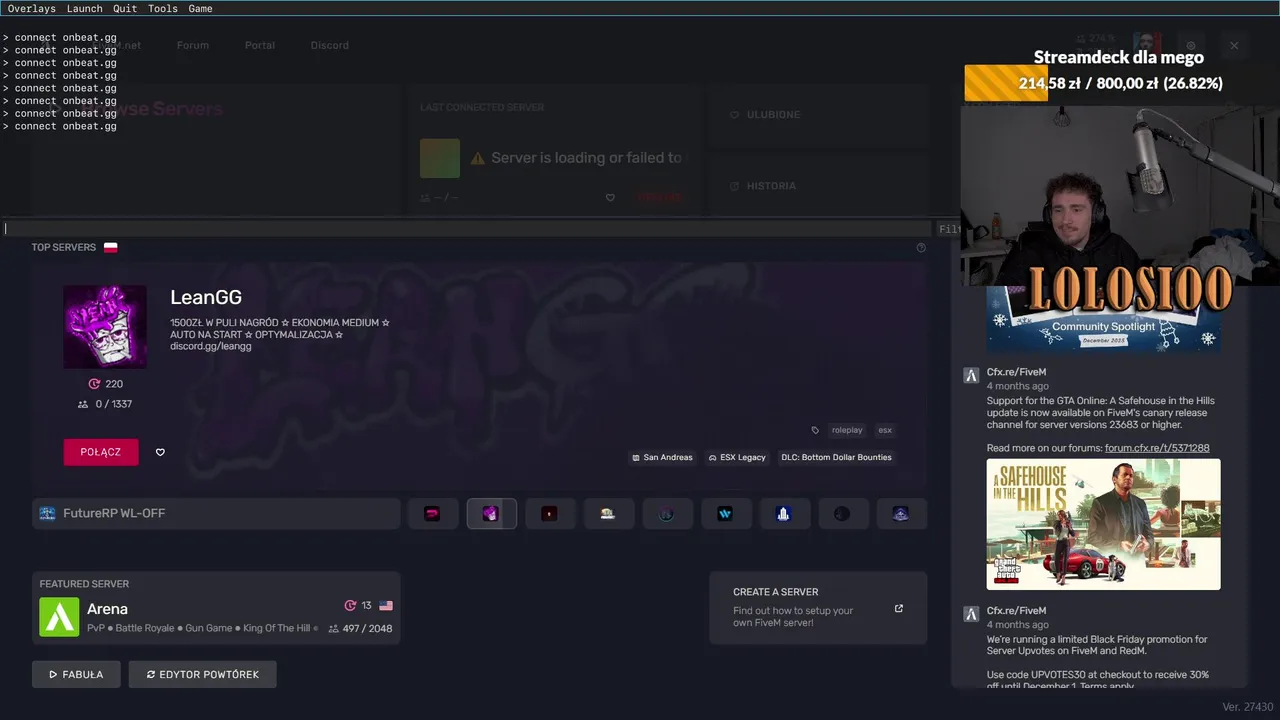Viewport: 1280px width, 720px height.
Task: Open the HISTORIA history list
Action: pyautogui.click(x=818, y=186)
